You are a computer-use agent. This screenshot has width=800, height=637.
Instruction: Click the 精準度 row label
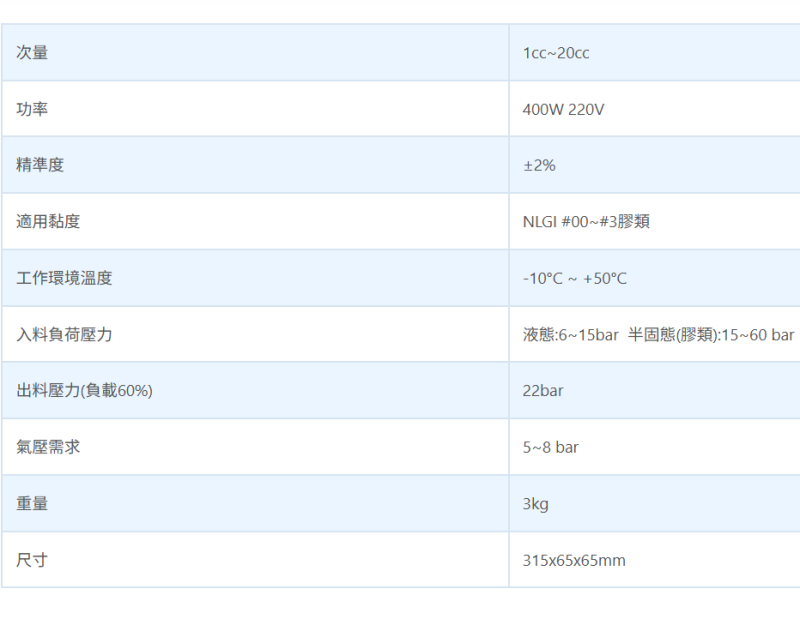40,165
